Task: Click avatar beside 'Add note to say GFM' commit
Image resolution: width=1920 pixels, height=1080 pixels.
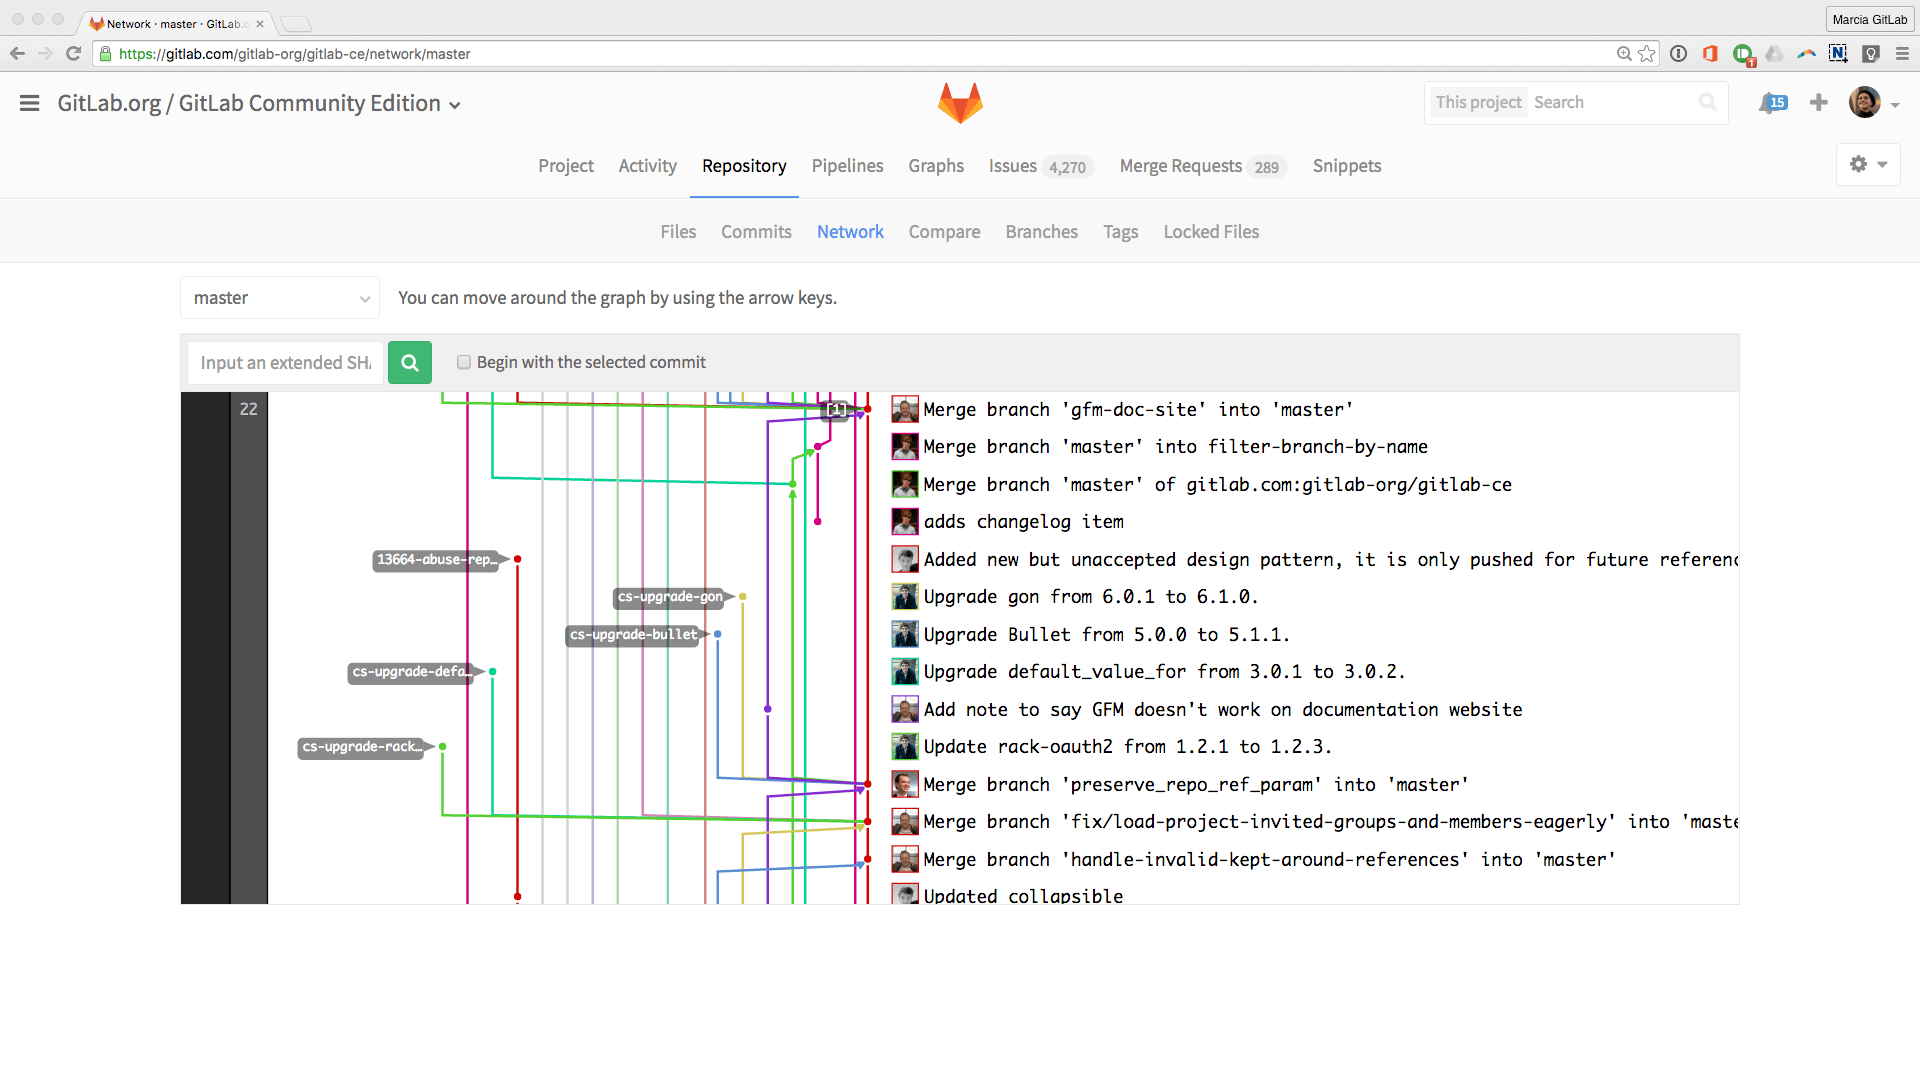Action: pyautogui.click(x=905, y=709)
